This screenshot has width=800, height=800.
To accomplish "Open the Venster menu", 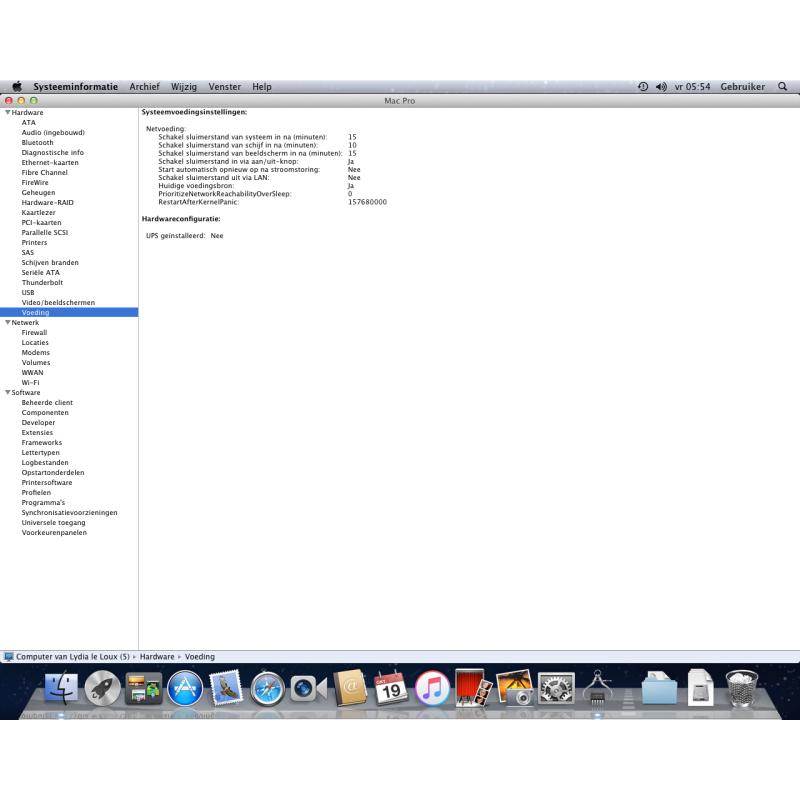I will click(224, 87).
